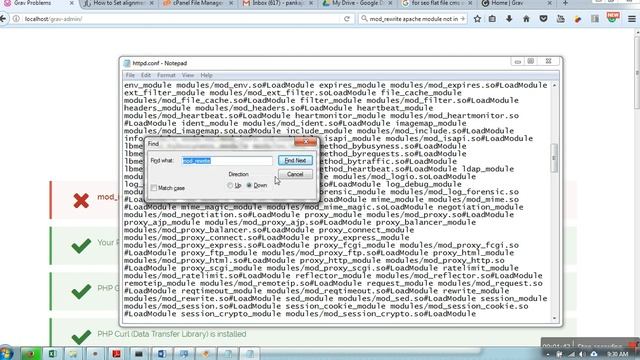
Task: Switch to the Gmail Inbox tab
Action: click(278, 3)
